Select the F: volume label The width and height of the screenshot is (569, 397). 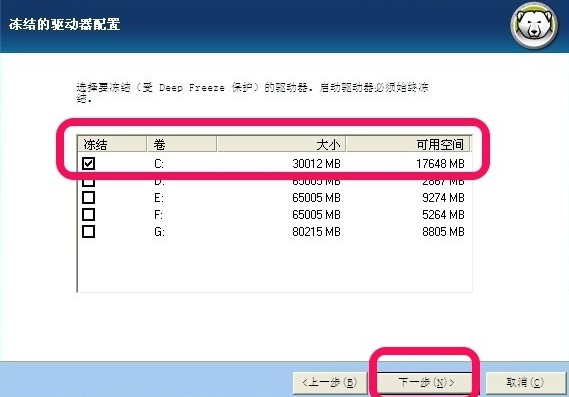159,215
